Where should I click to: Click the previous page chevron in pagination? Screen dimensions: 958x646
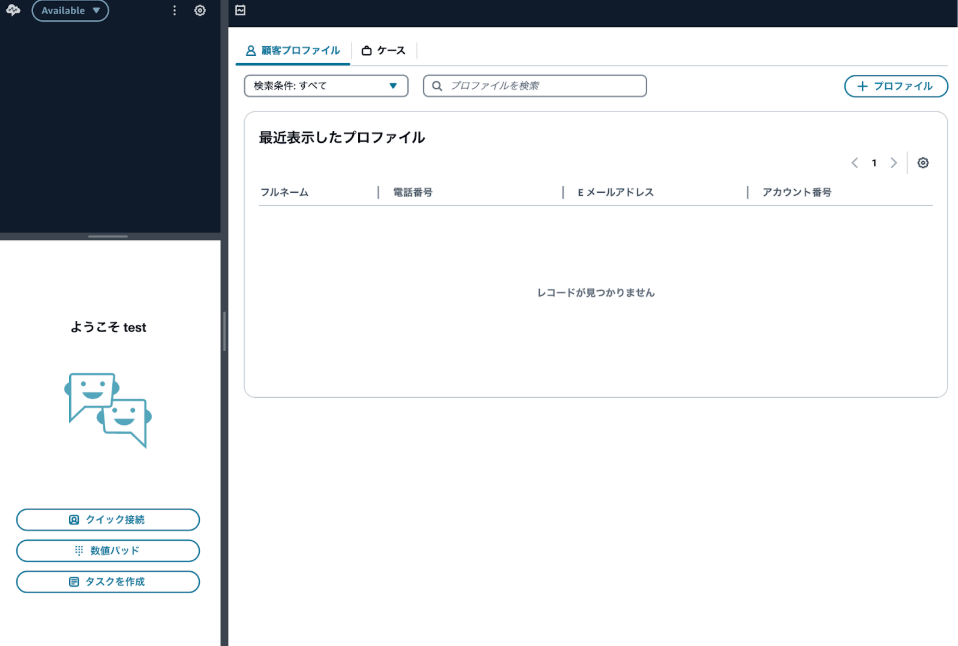coord(855,162)
